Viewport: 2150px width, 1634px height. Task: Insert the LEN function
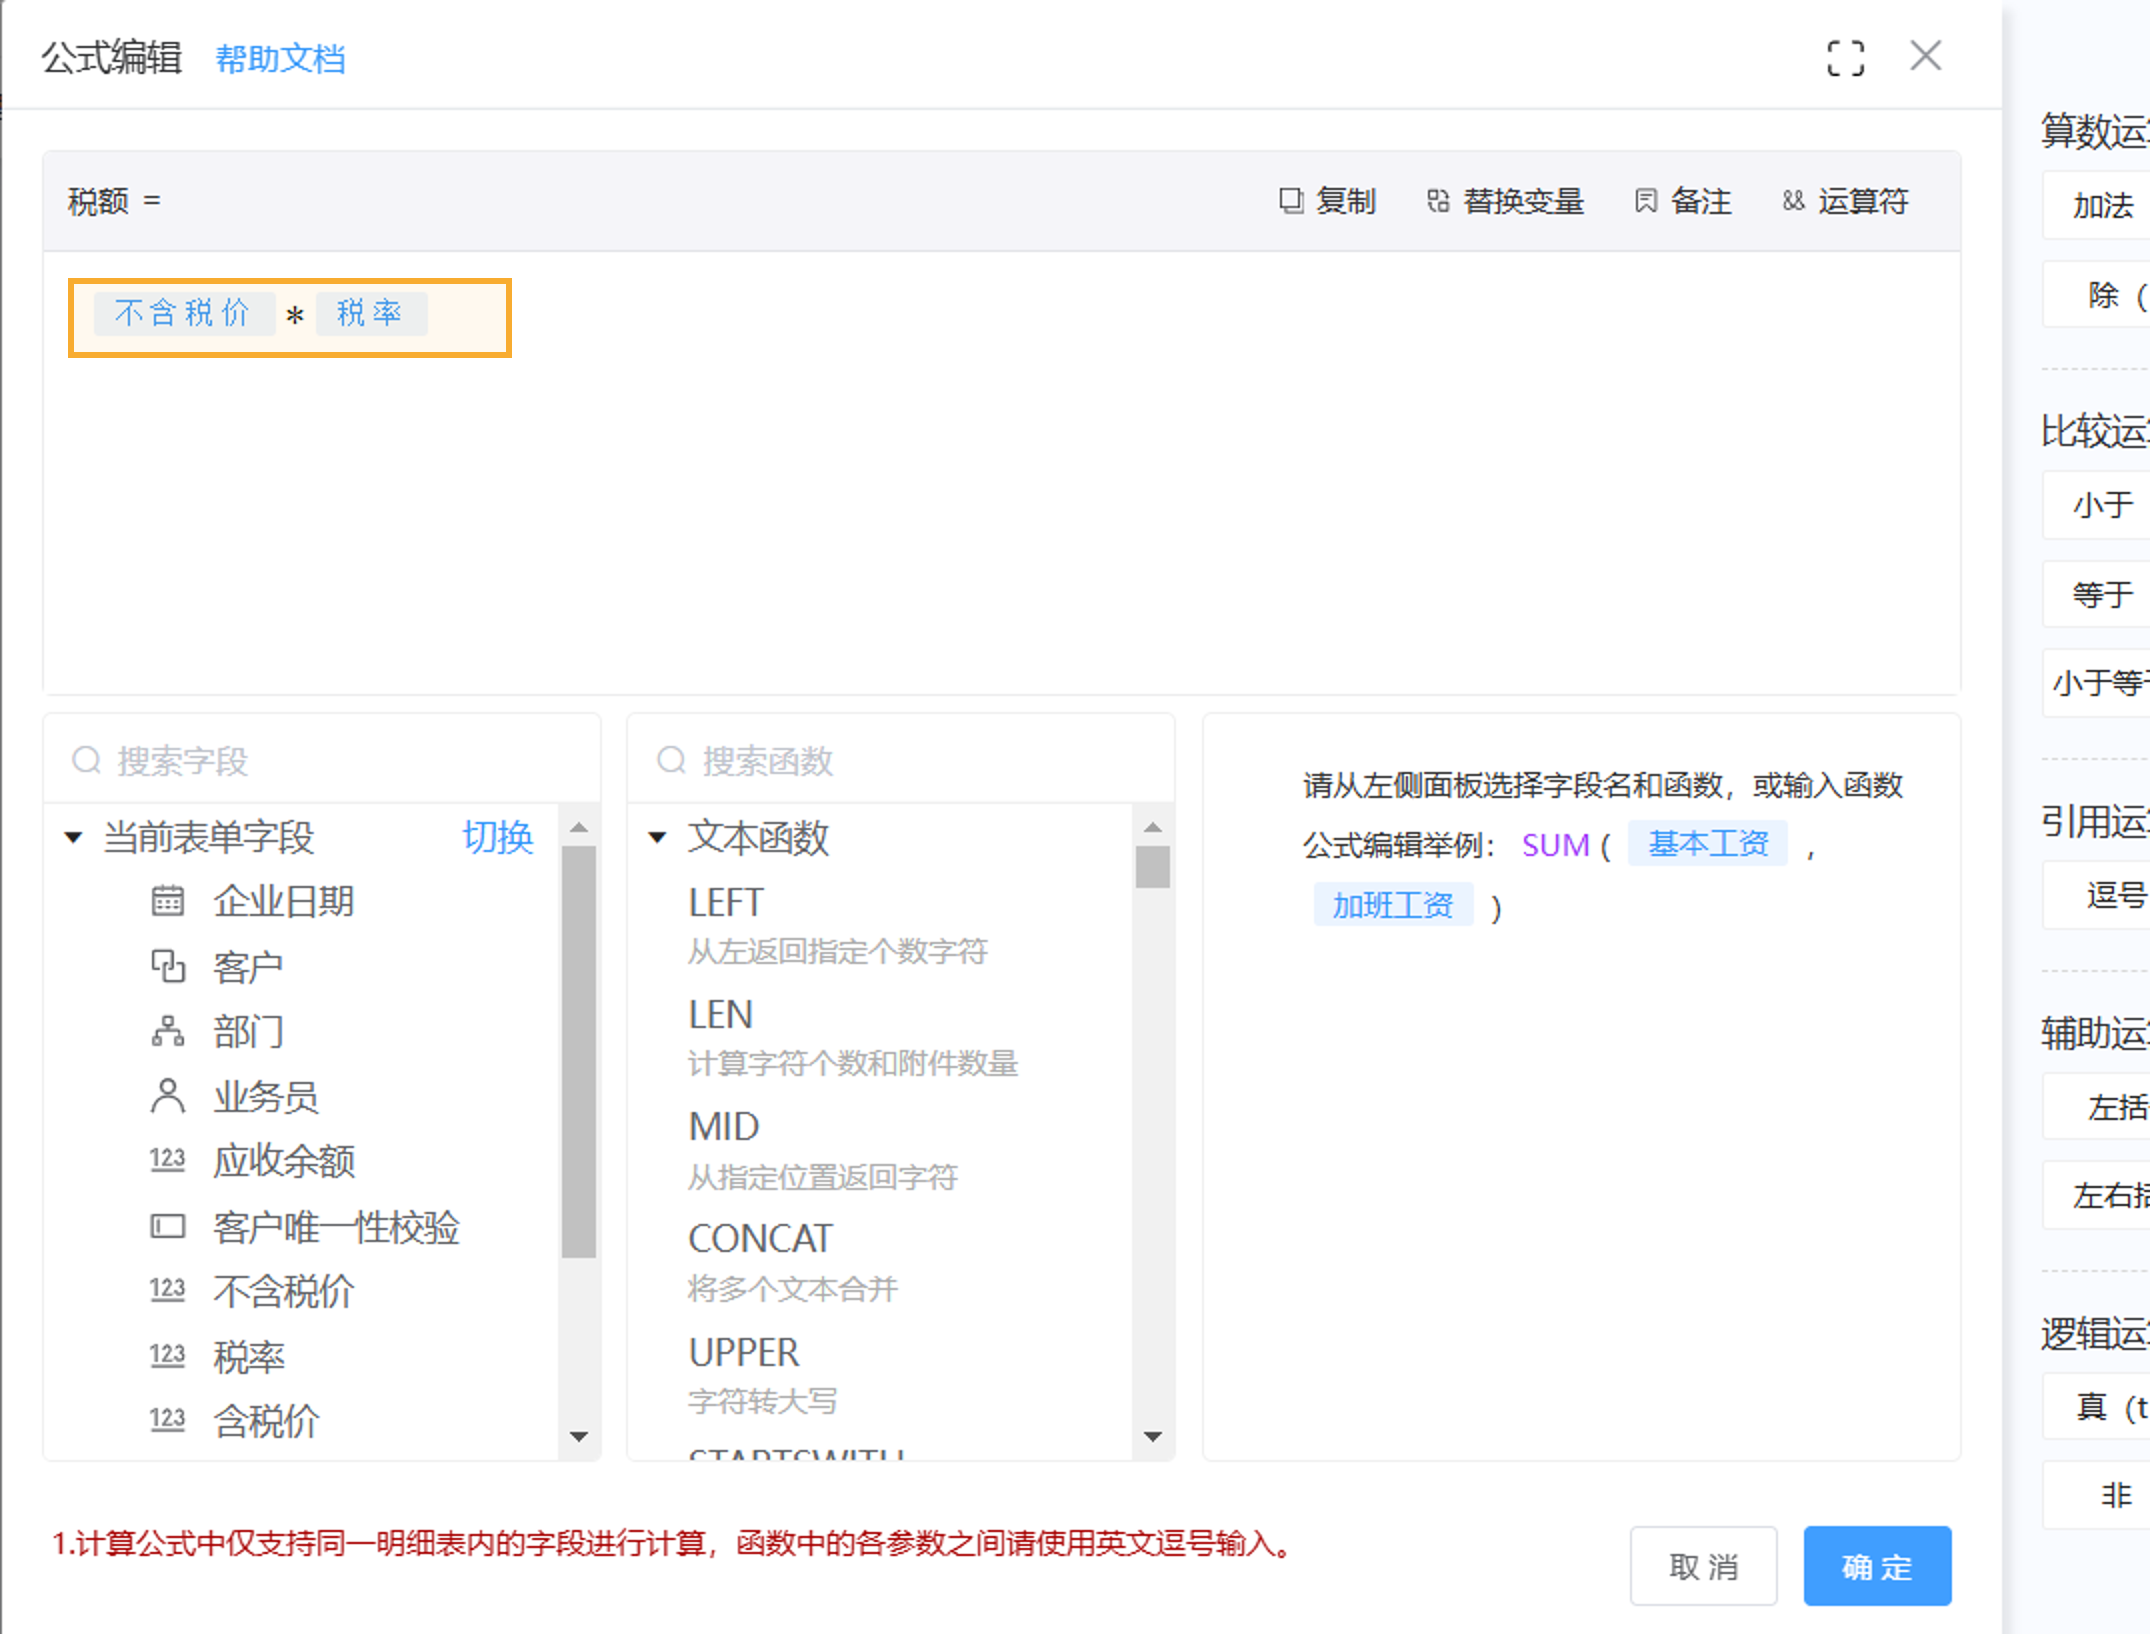[x=720, y=1015]
